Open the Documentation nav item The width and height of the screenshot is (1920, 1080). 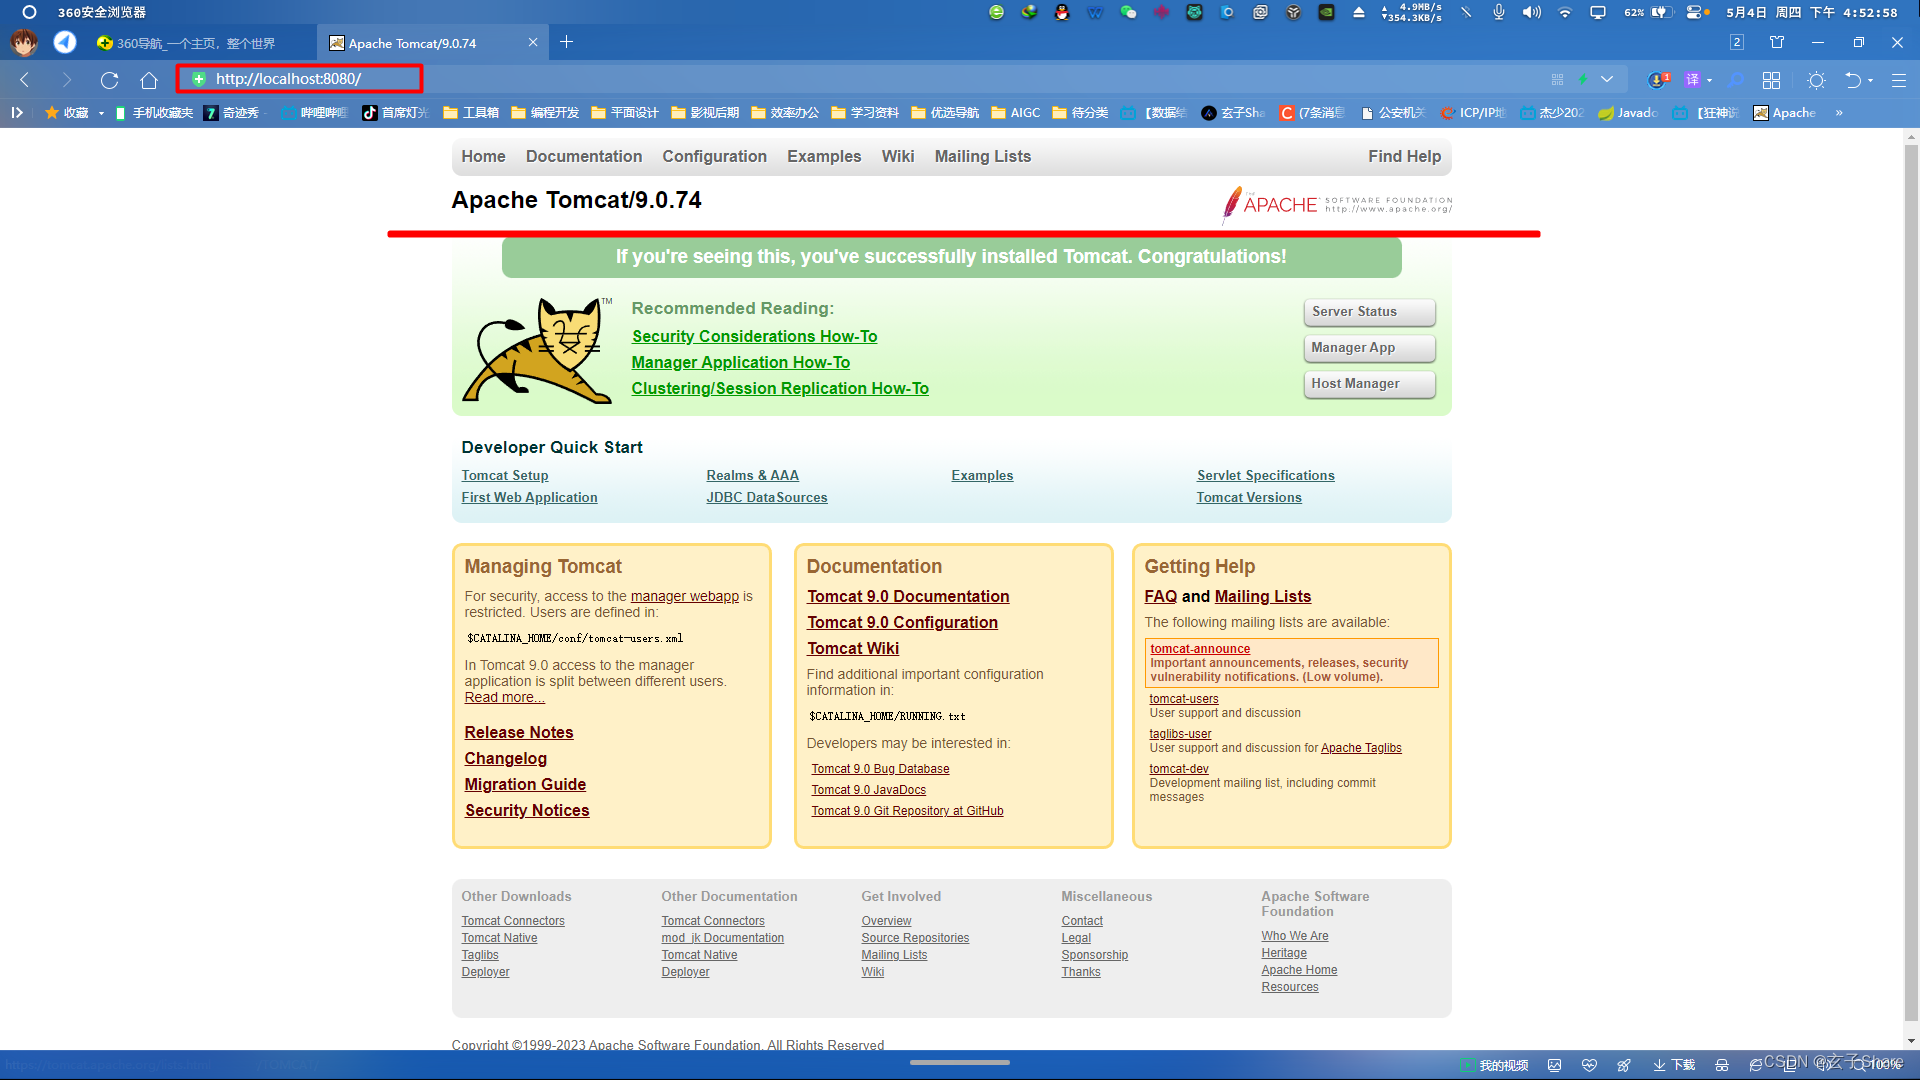pyautogui.click(x=584, y=156)
